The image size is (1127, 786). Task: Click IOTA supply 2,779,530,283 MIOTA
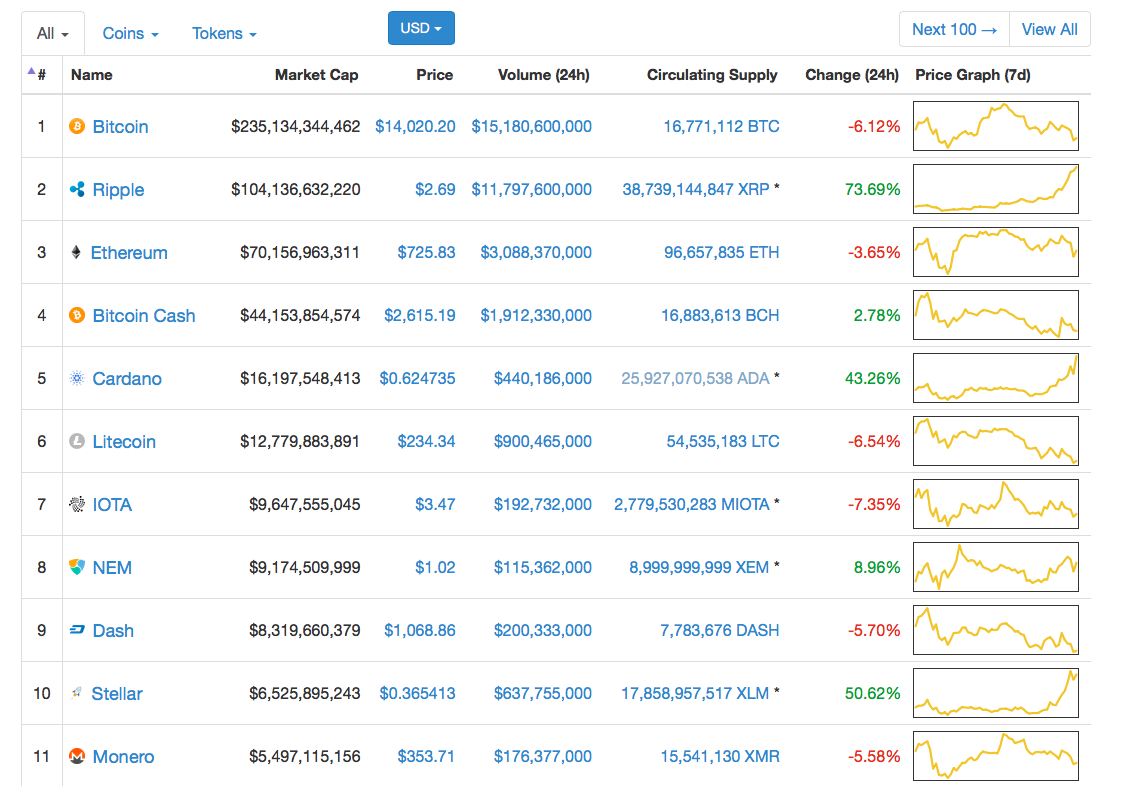(691, 504)
